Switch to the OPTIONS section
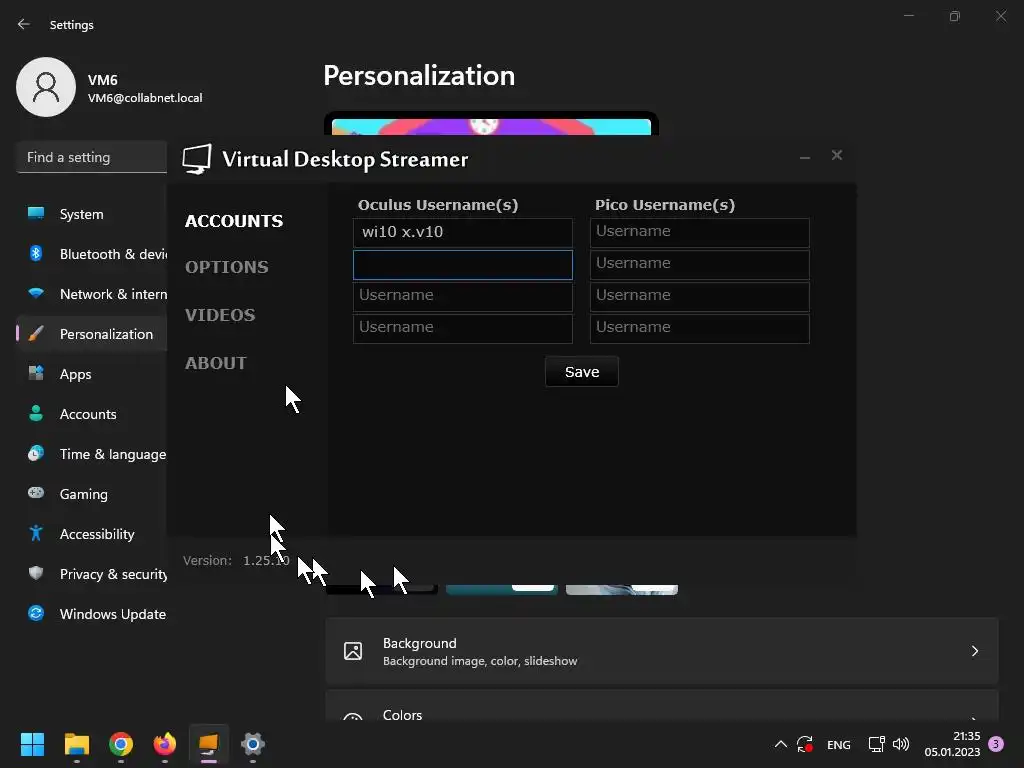This screenshot has width=1024, height=768. (x=227, y=266)
